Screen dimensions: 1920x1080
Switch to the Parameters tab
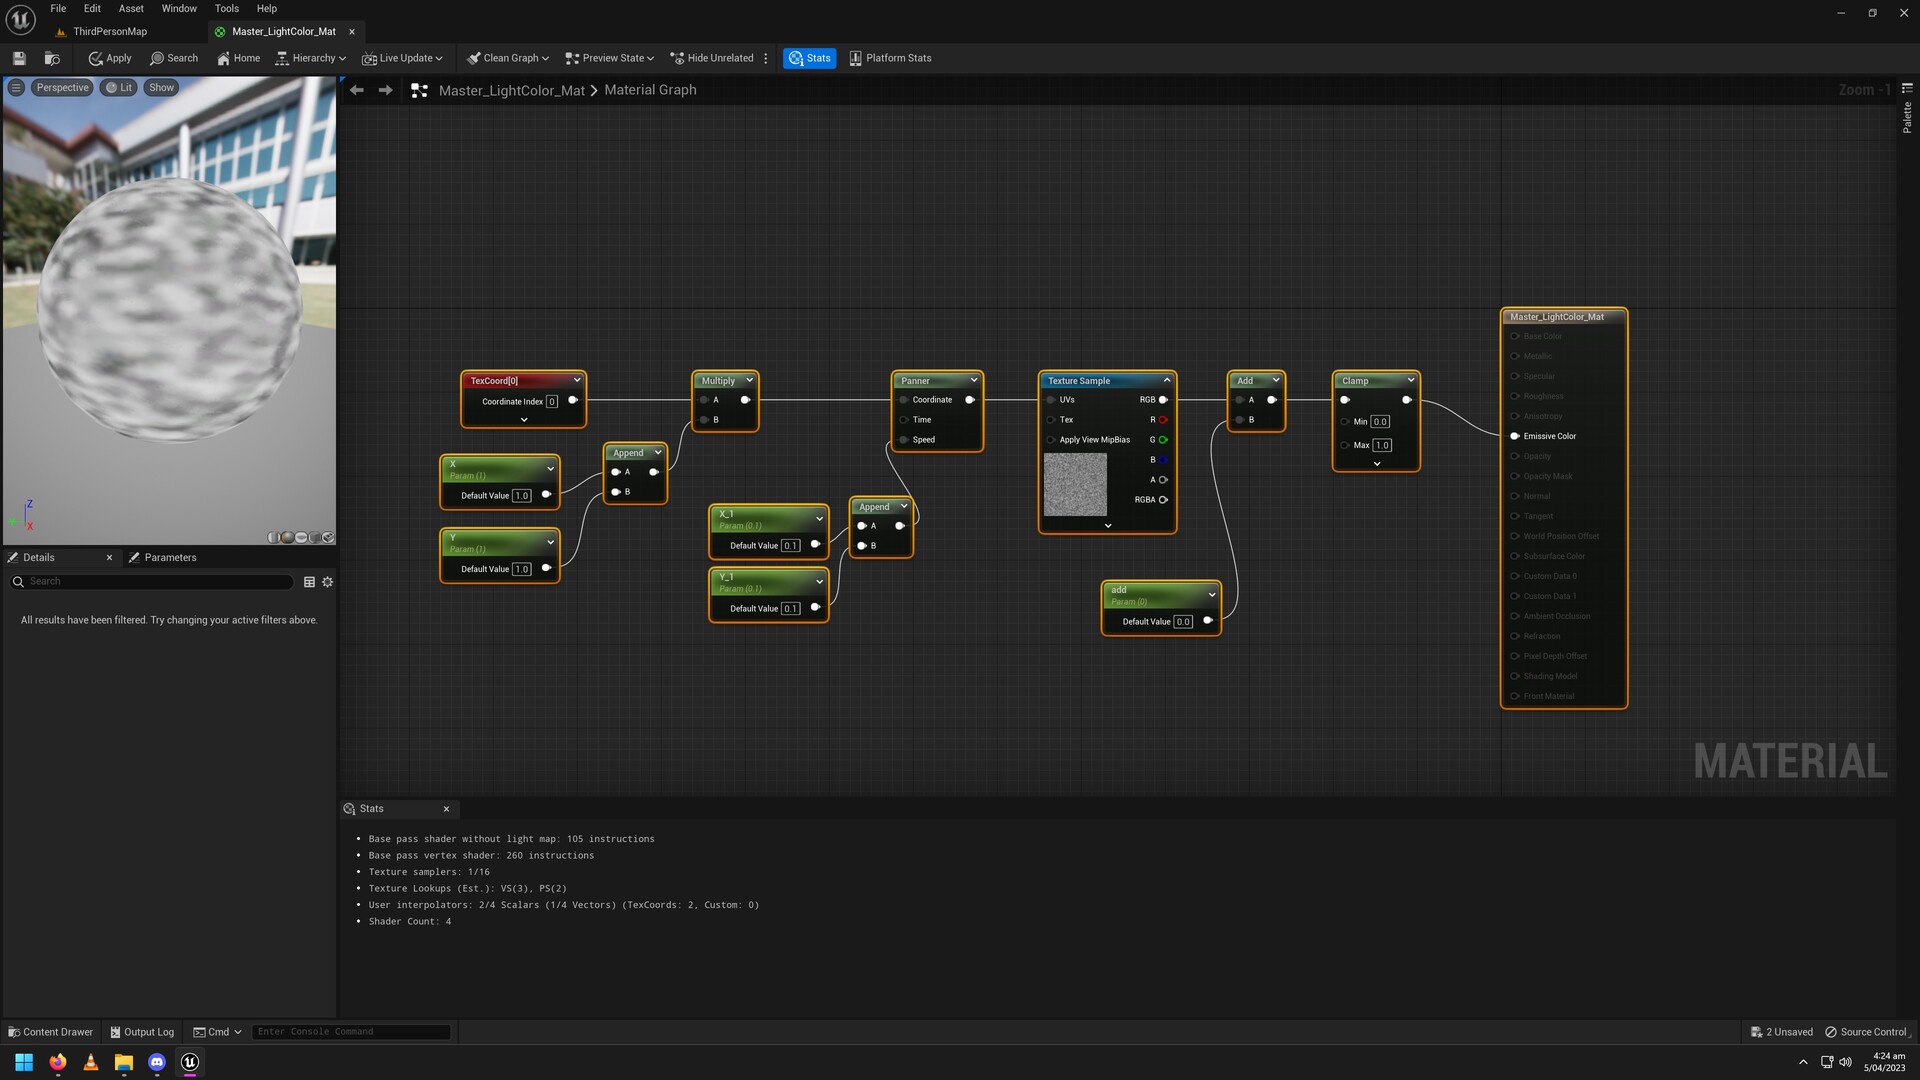(x=170, y=557)
